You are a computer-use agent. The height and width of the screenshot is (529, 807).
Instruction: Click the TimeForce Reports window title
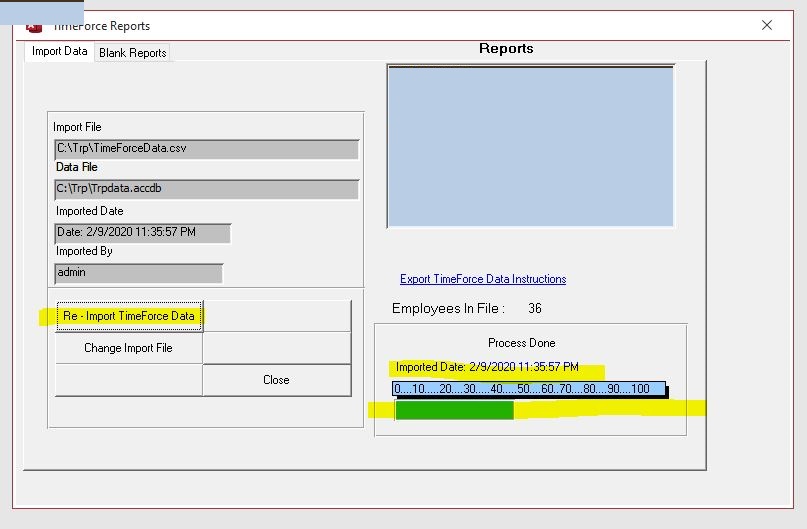click(101, 26)
